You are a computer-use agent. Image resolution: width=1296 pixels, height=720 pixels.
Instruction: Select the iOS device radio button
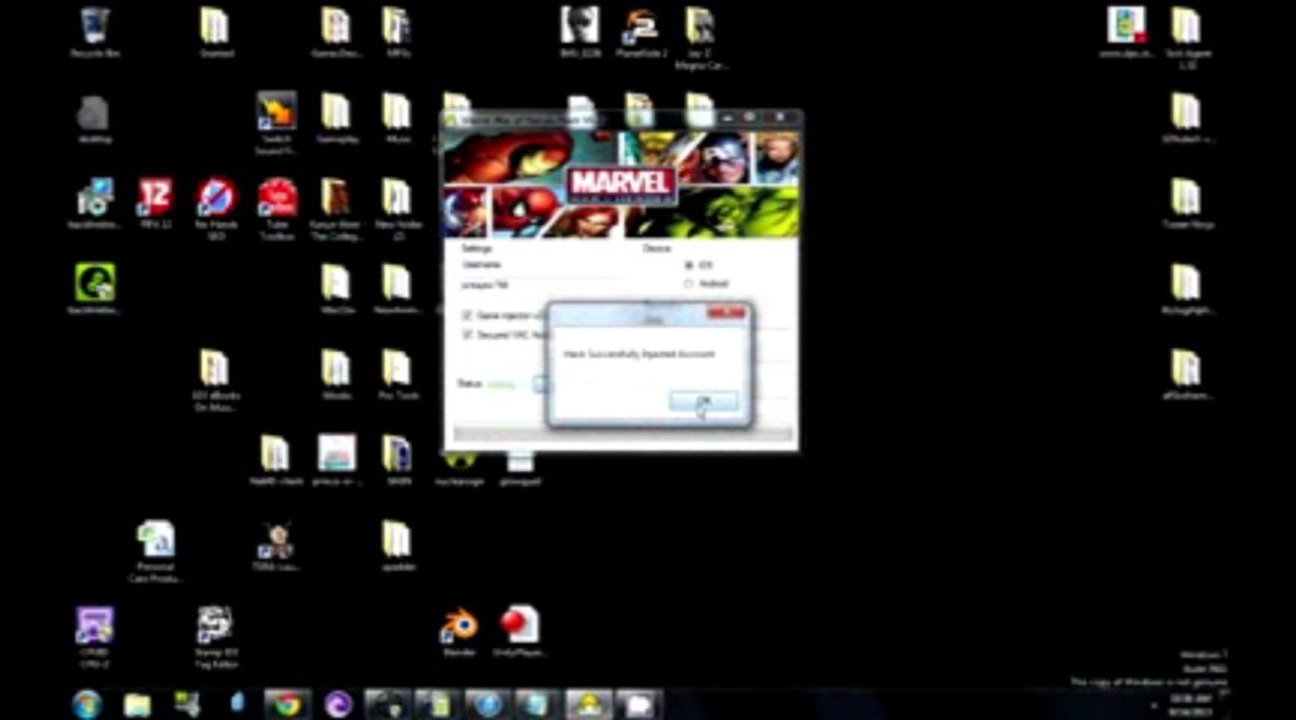click(x=688, y=266)
